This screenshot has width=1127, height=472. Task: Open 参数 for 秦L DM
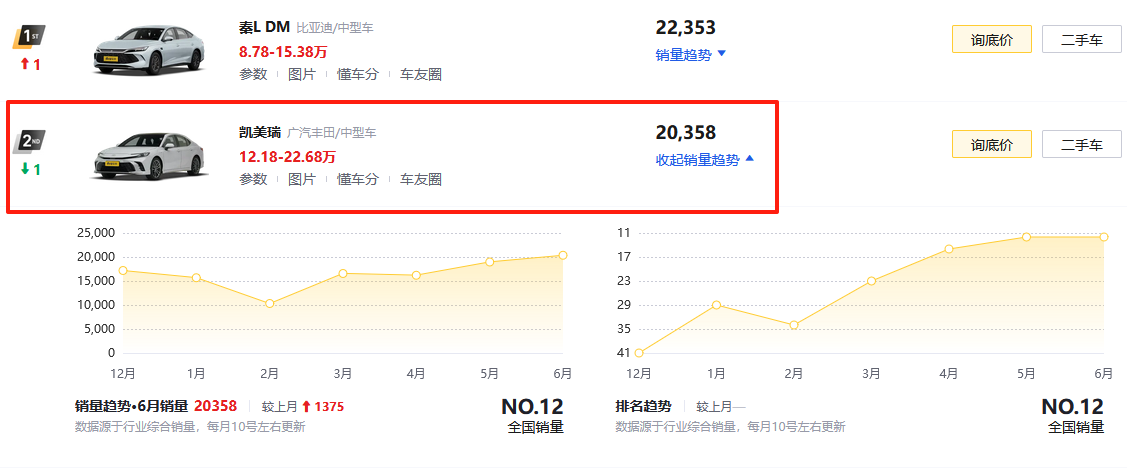coord(253,74)
